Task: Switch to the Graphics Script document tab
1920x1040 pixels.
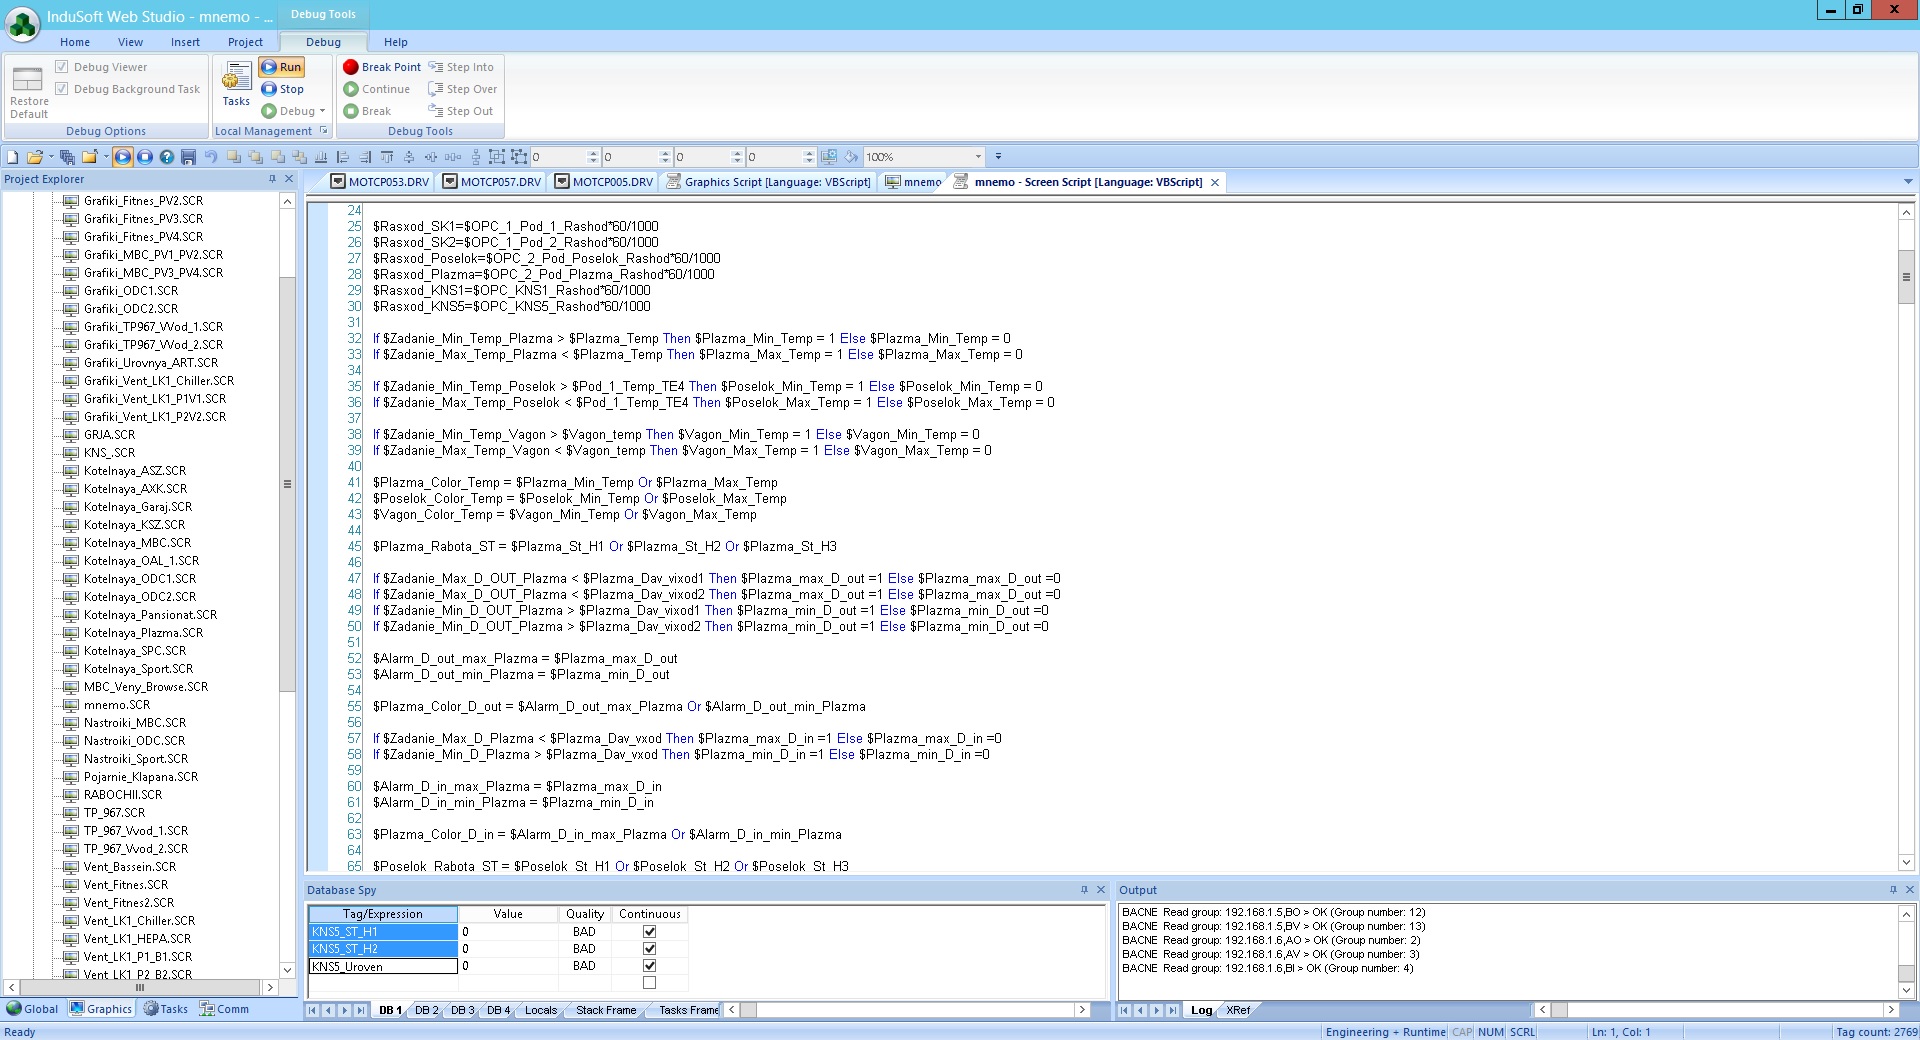Action: pyautogui.click(x=769, y=182)
